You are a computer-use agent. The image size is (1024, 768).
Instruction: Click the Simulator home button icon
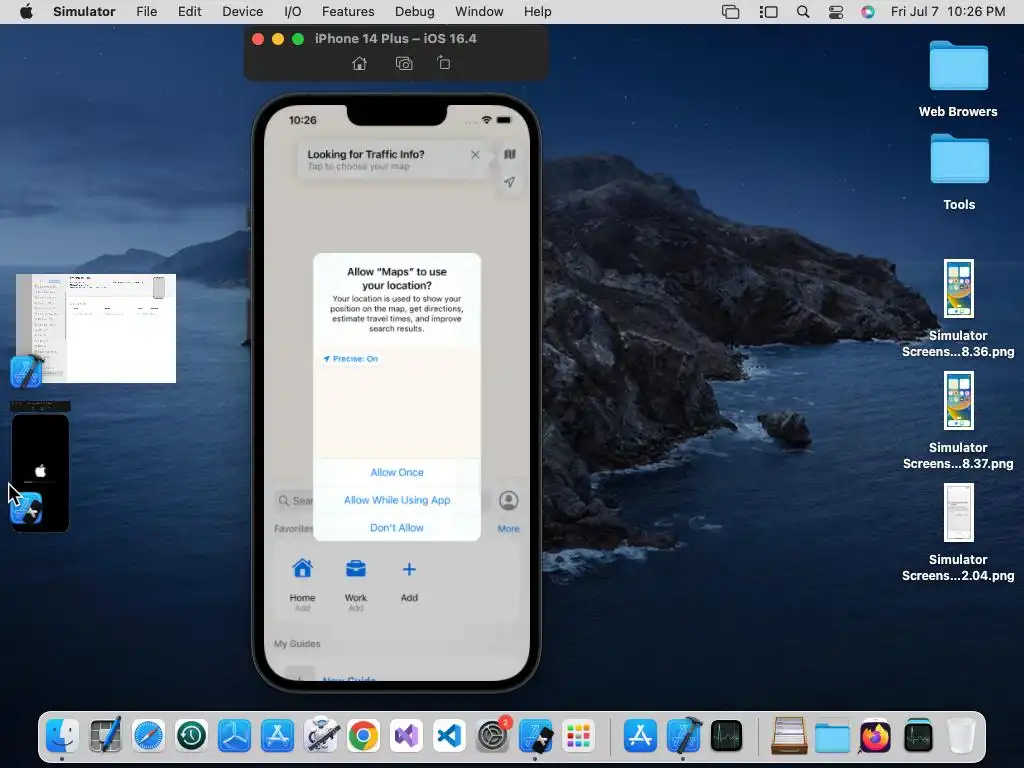[359, 63]
